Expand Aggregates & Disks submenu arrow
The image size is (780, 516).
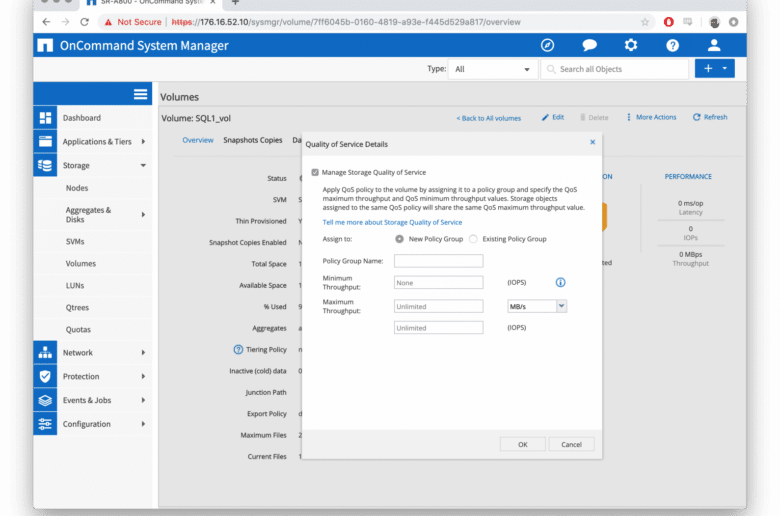143,214
